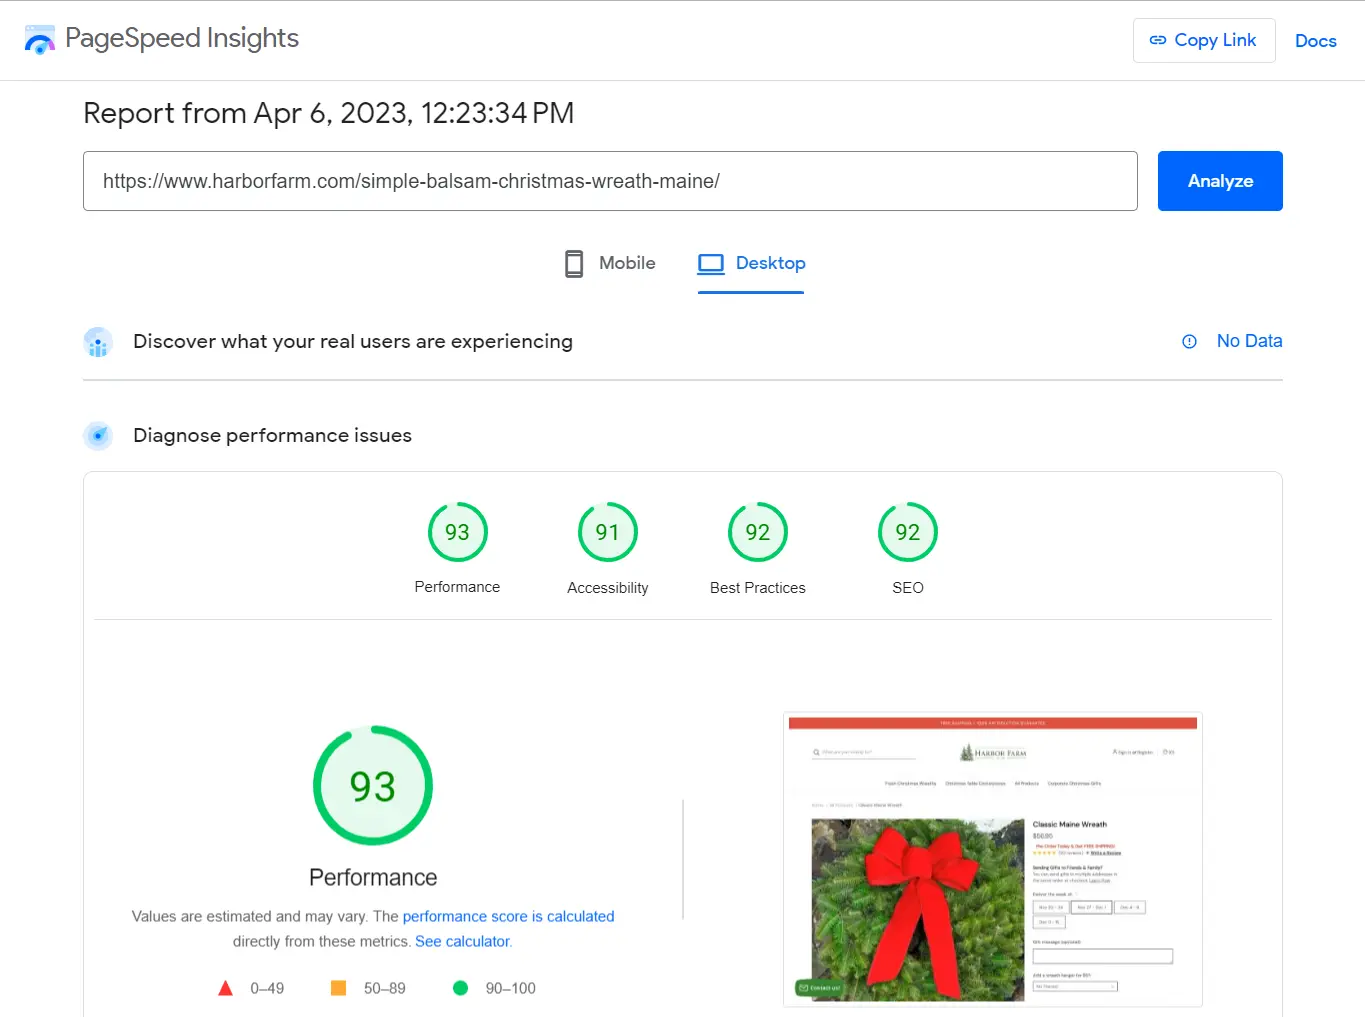Click the PageSpeed Insights logo icon

point(40,40)
